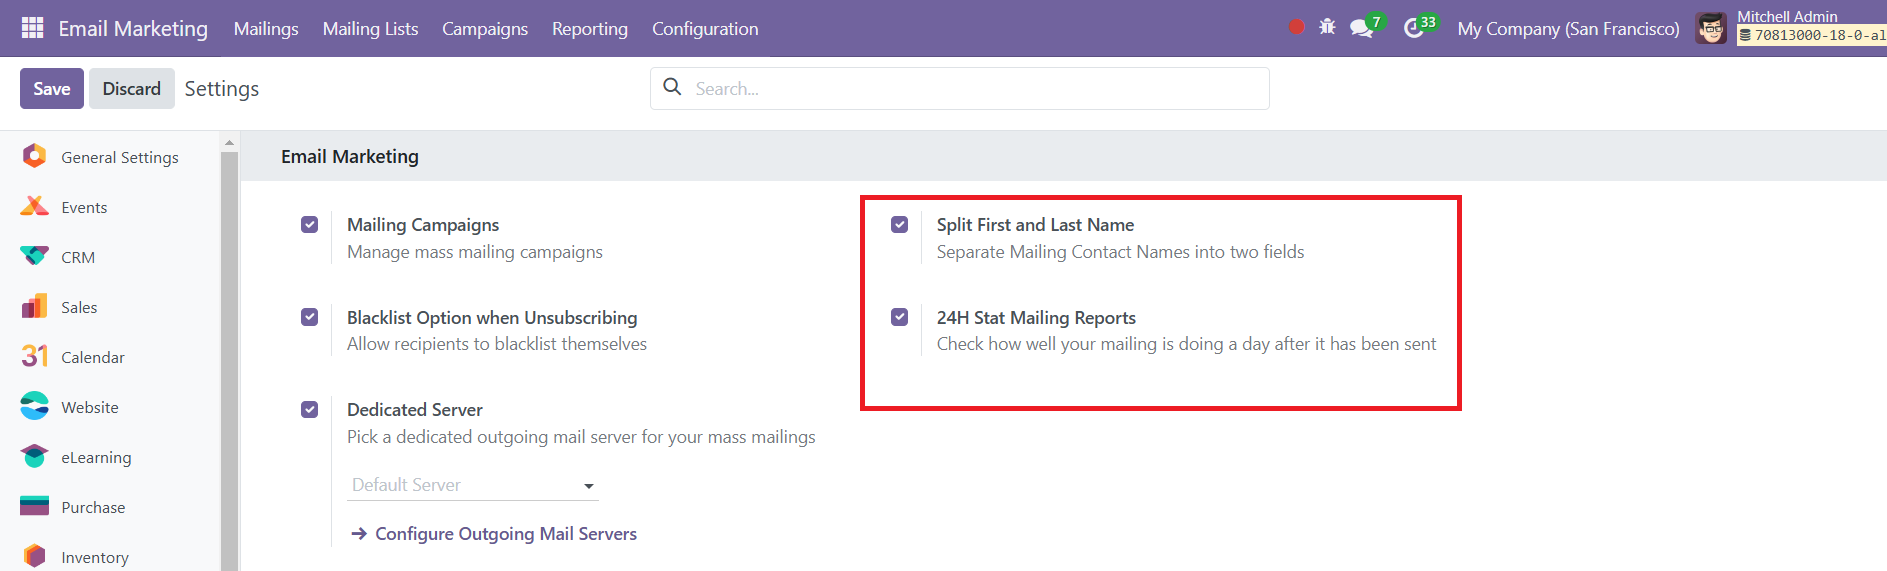Screen dimensions: 1887x571
Task: Uncheck Mailing Campaigns checkbox
Action: (310, 224)
